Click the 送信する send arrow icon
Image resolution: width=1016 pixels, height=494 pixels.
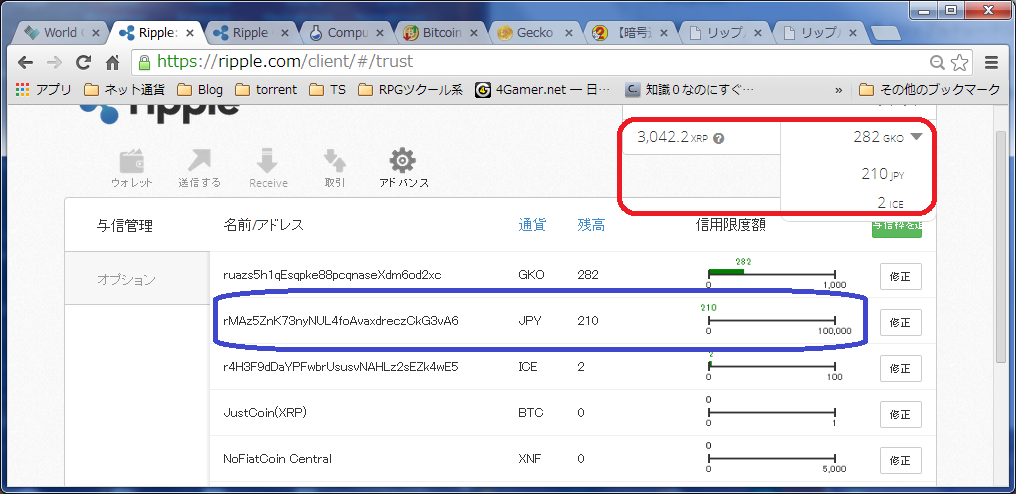200,161
